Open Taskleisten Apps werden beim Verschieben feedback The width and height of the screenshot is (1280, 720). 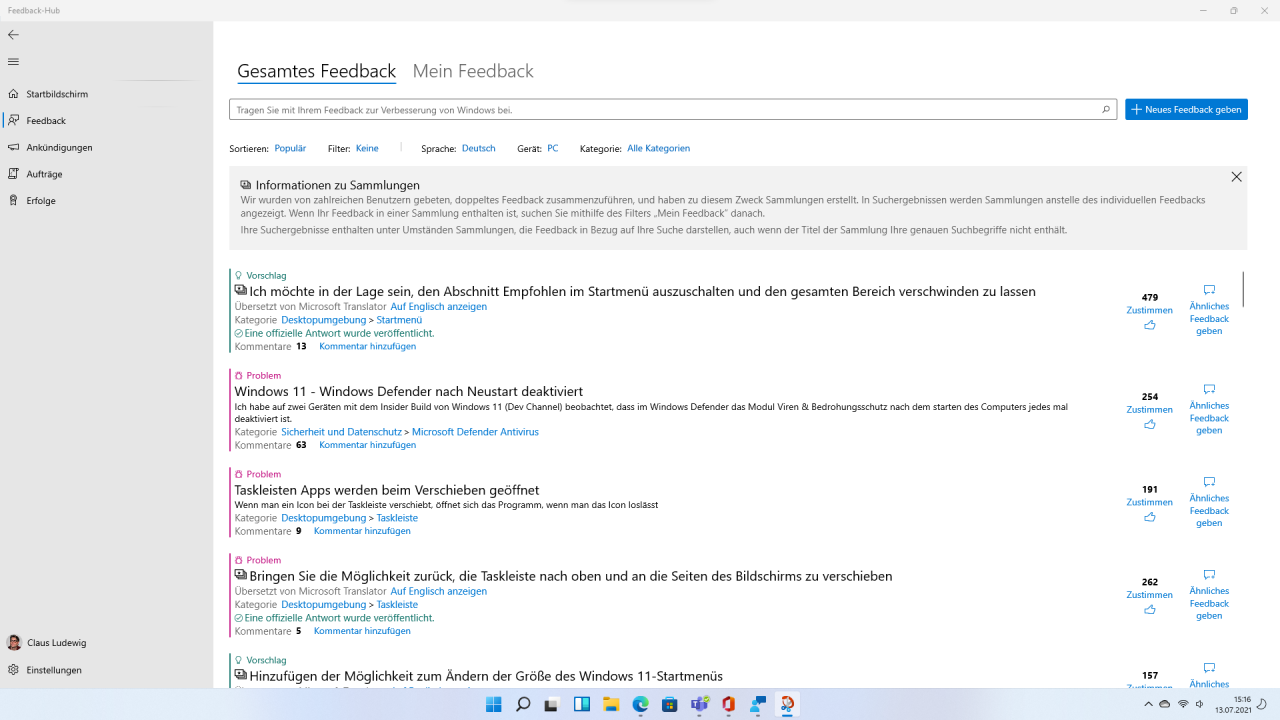[386, 490]
